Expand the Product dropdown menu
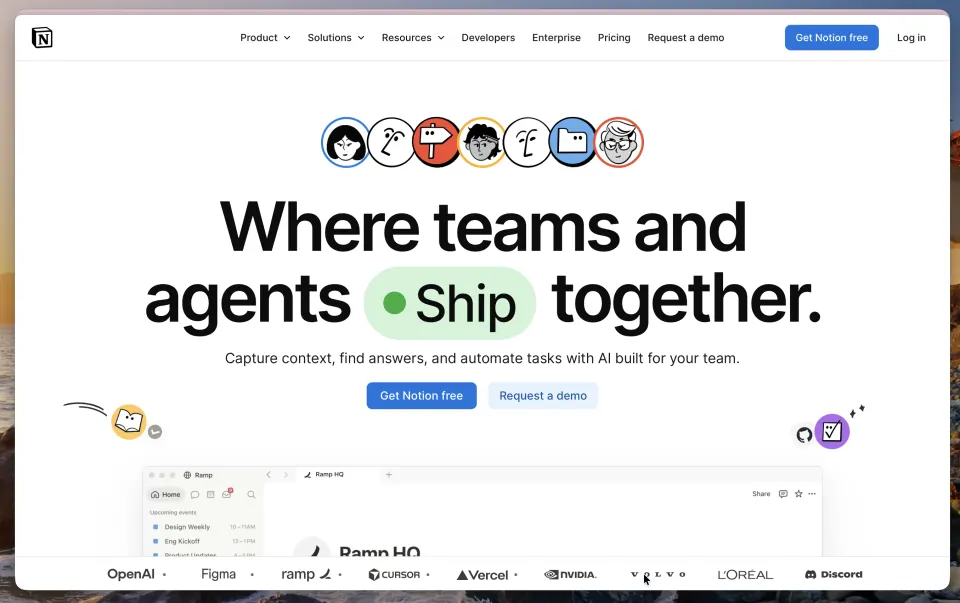Screen dimensions: 960x603 (265, 38)
